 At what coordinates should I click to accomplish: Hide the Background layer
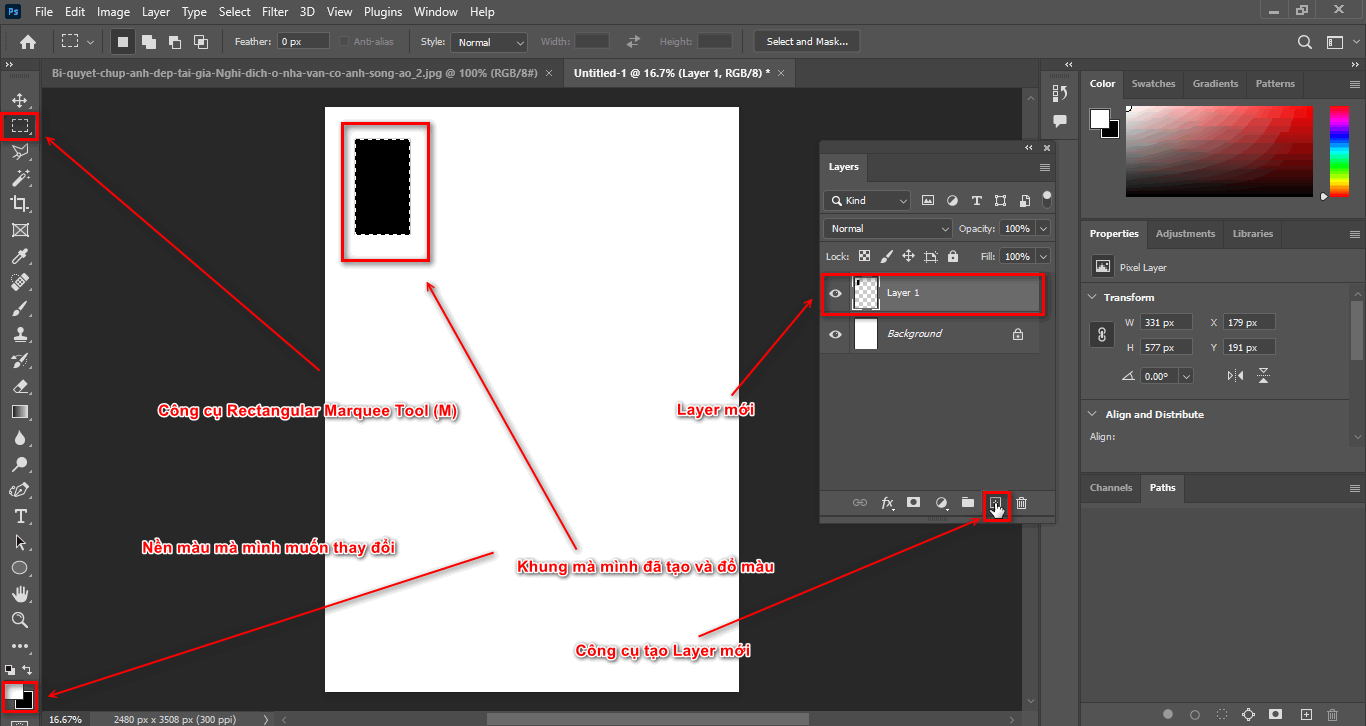pyautogui.click(x=835, y=334)
